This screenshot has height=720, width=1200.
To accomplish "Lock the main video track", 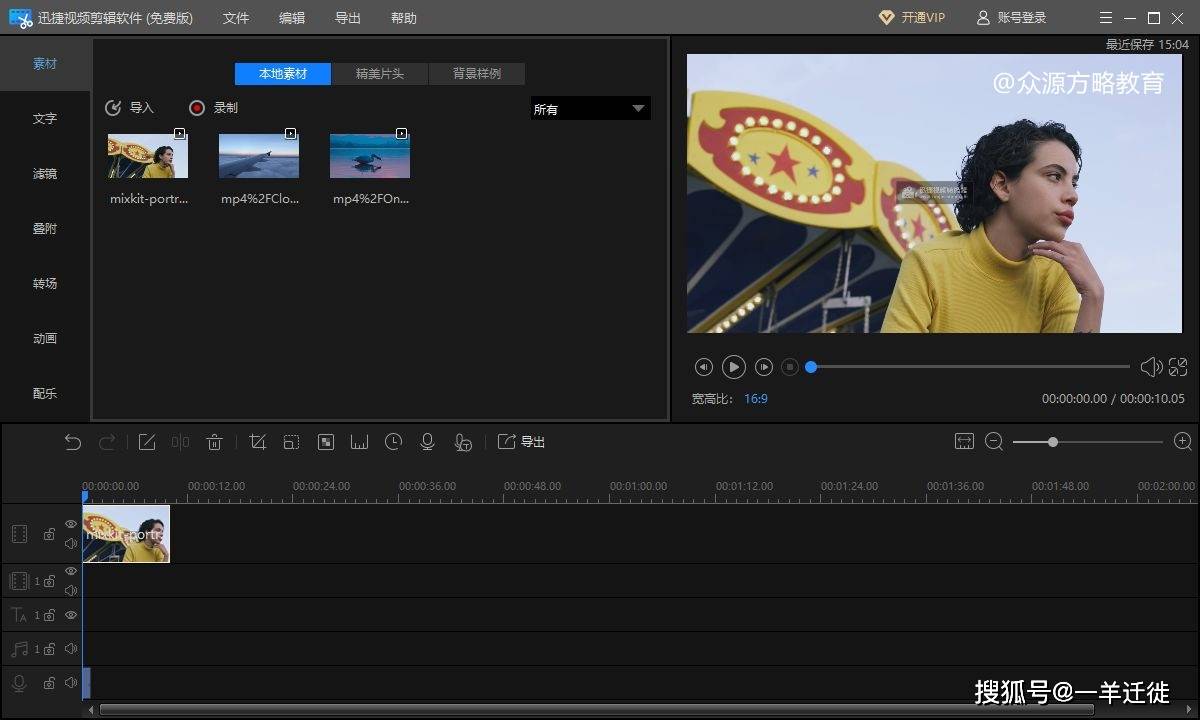I will [x=49, y=535].
